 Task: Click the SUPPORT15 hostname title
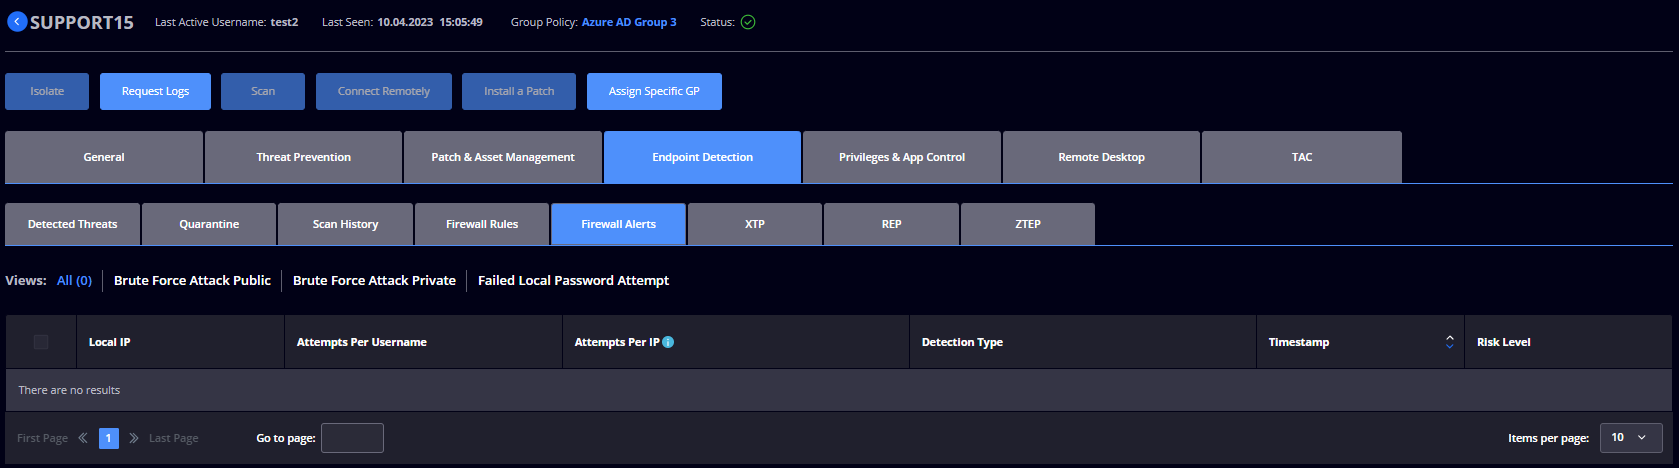[82, 22]
